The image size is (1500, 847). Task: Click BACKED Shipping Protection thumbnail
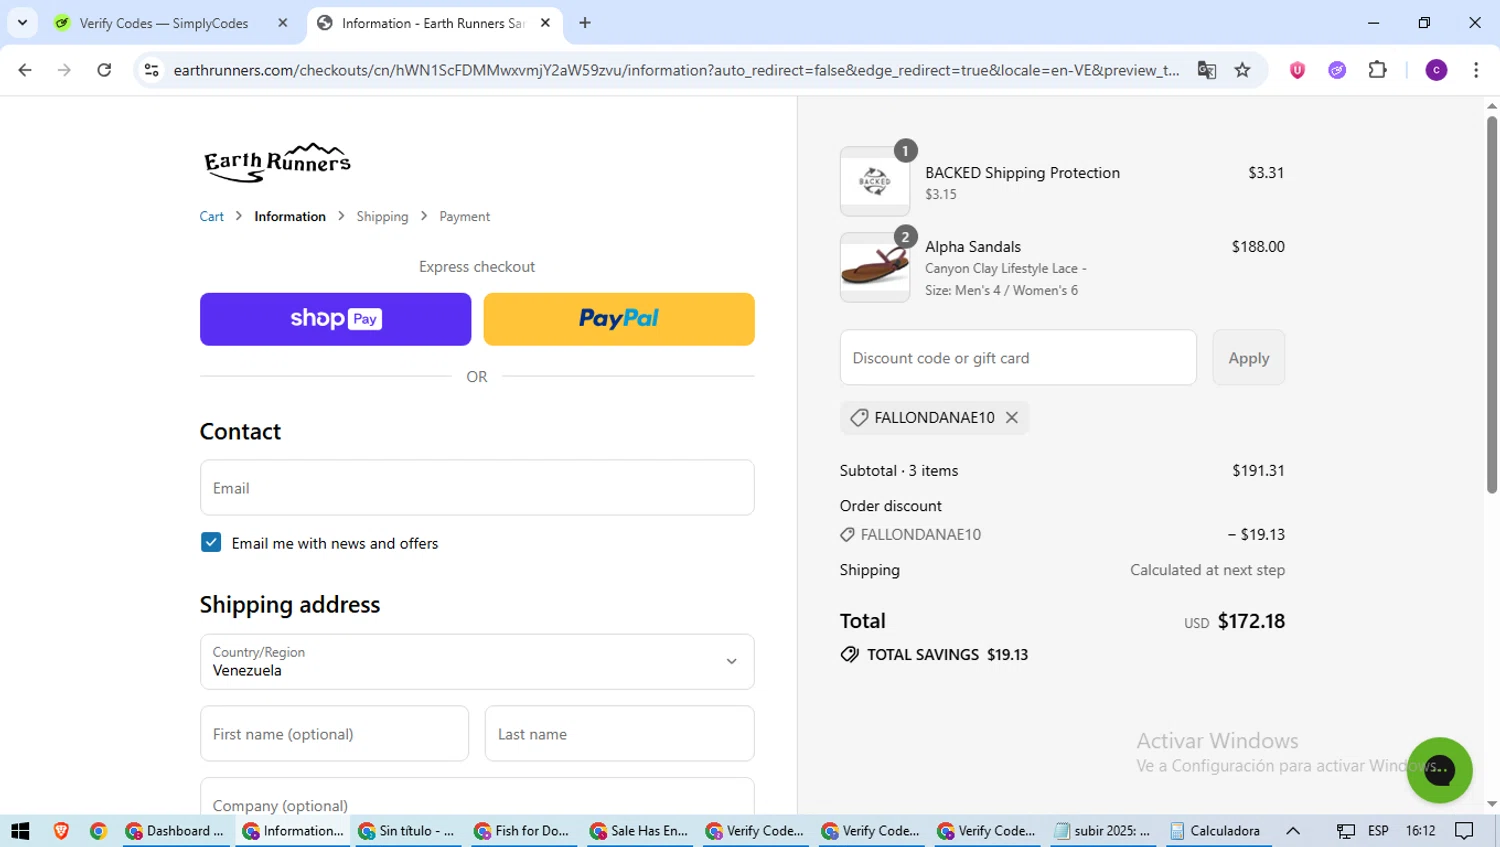coord(875,181)
